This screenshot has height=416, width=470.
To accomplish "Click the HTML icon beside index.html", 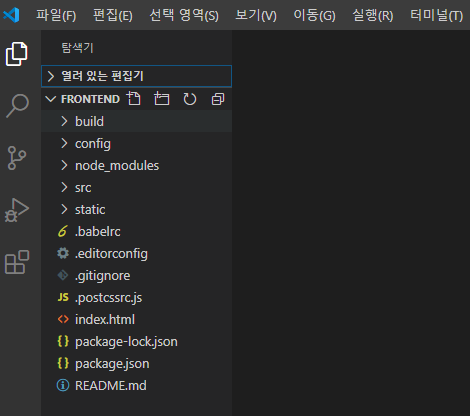I will pyautogui.click(x=63, y=319).
